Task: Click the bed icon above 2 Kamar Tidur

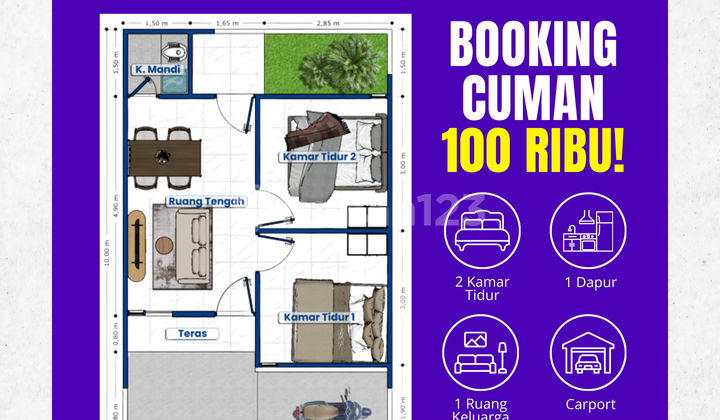Action: coord(482,230)
